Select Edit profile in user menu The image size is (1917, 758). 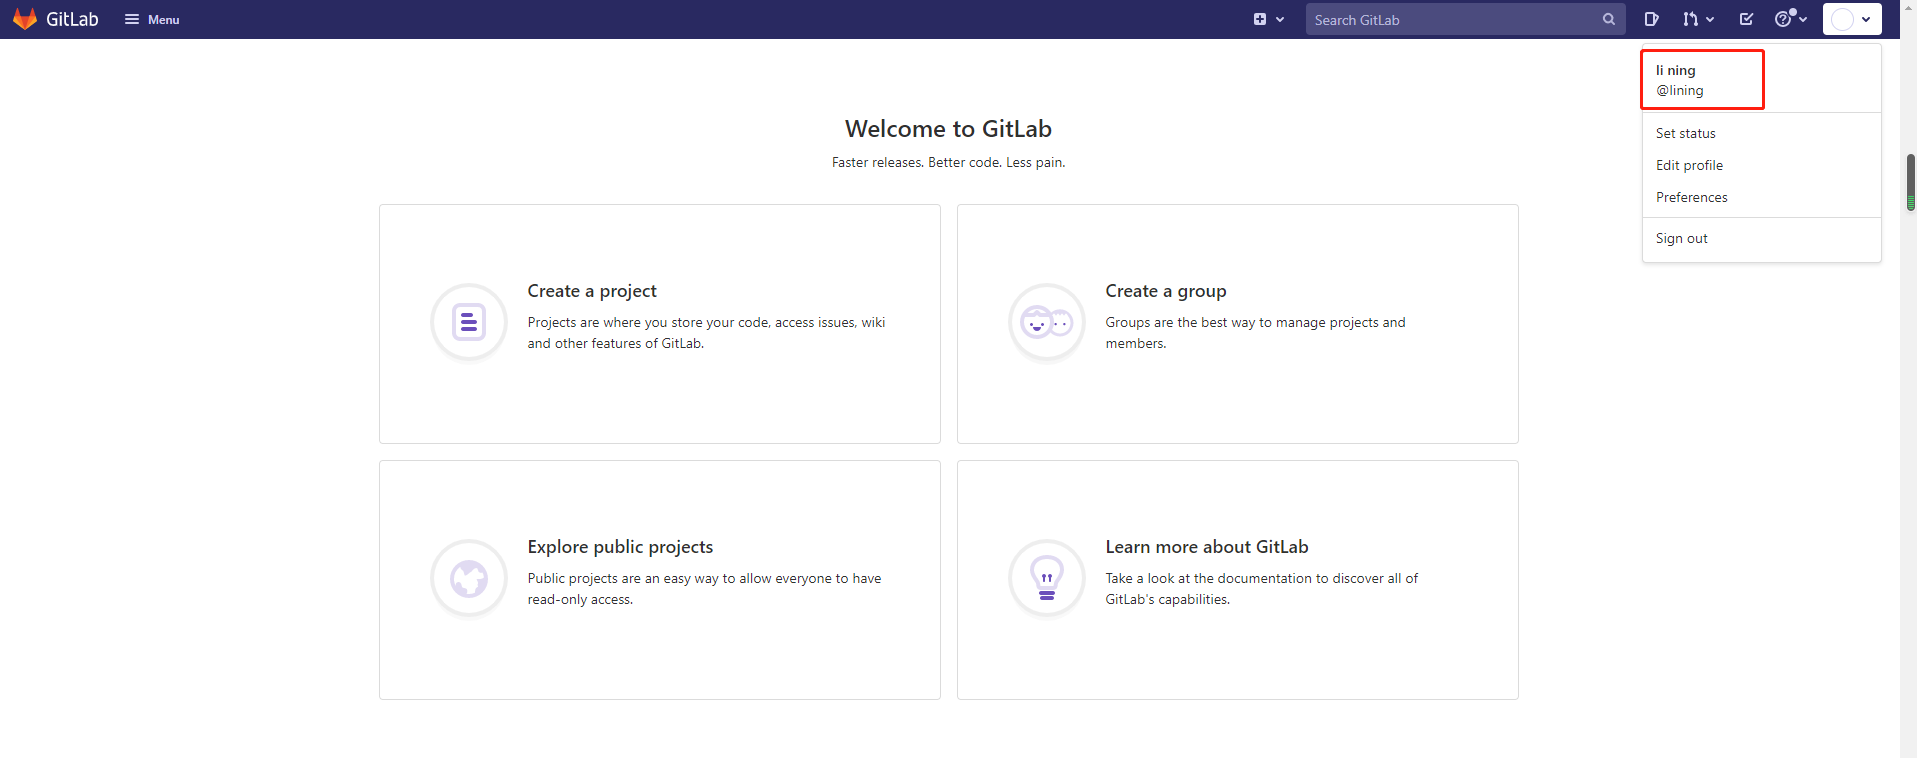1689,165
